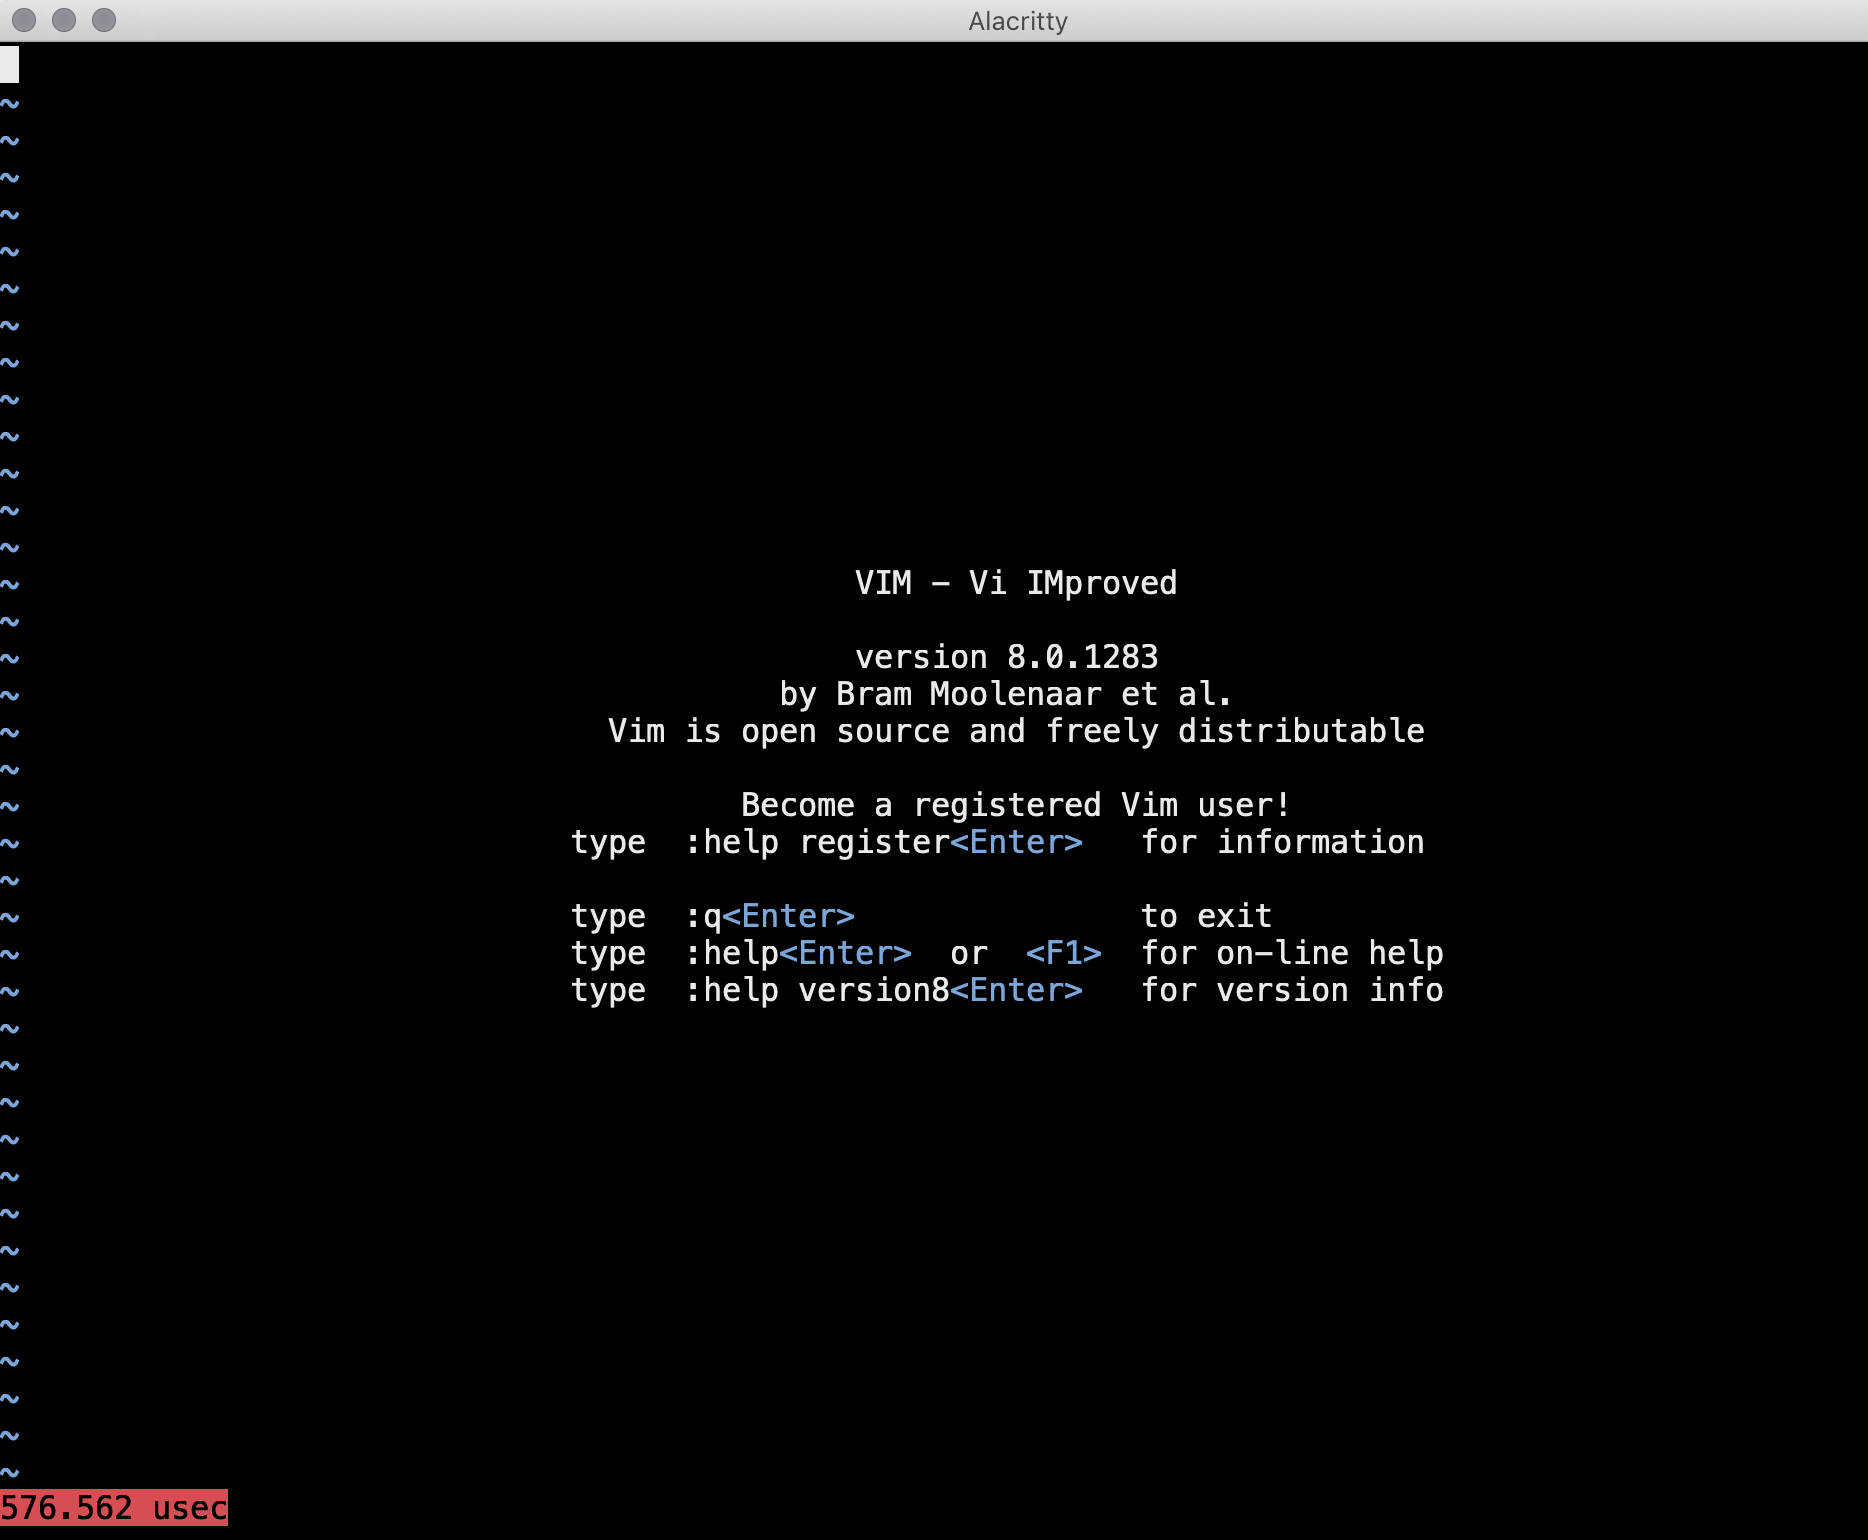
Task: Click 'Vim is open source and freely distributable'
Action: point(1016,731)
